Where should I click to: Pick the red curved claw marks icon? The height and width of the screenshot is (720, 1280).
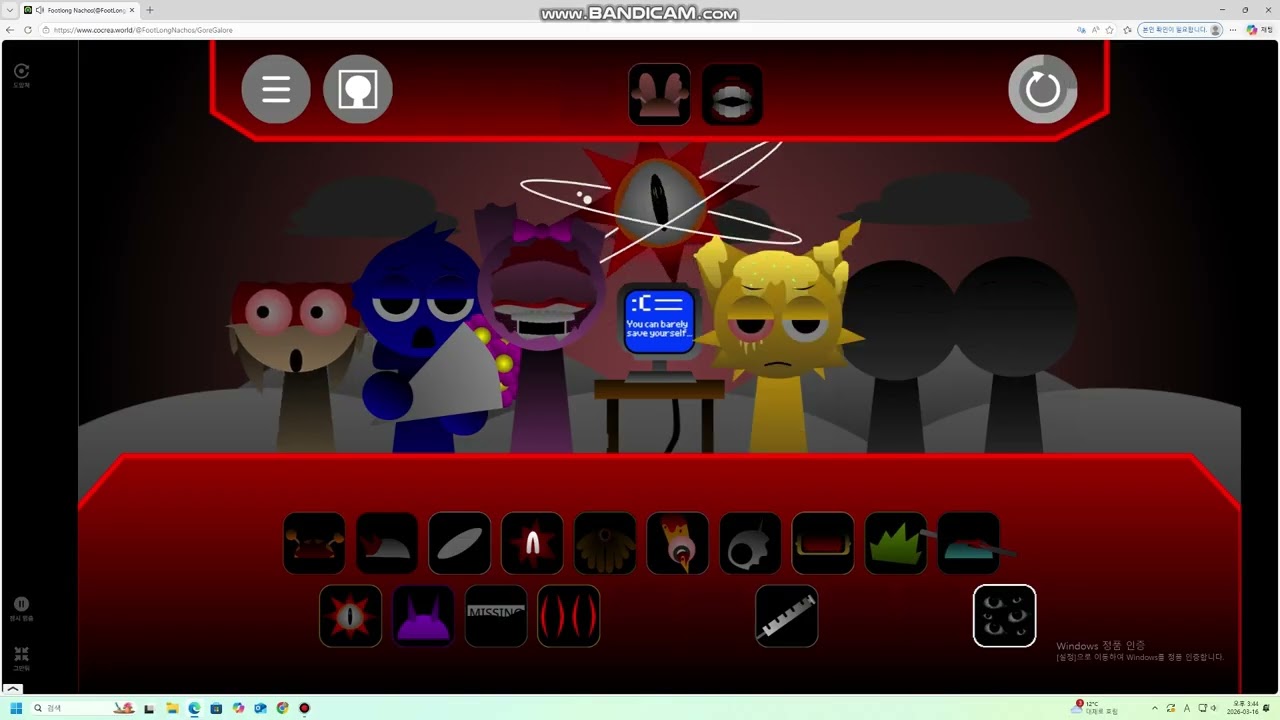569,616
